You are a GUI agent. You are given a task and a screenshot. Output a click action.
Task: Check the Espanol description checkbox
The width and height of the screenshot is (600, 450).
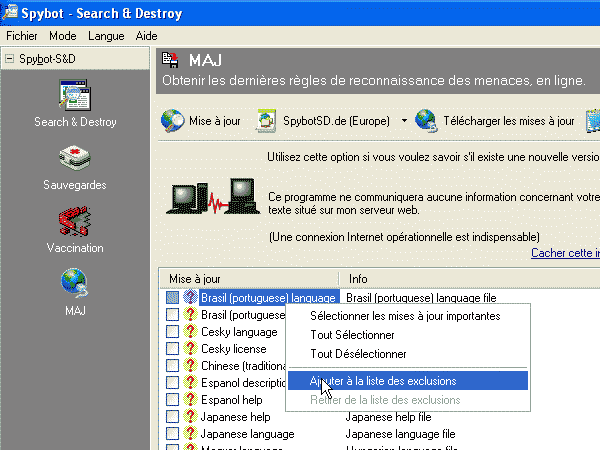[x=173, y=382]
